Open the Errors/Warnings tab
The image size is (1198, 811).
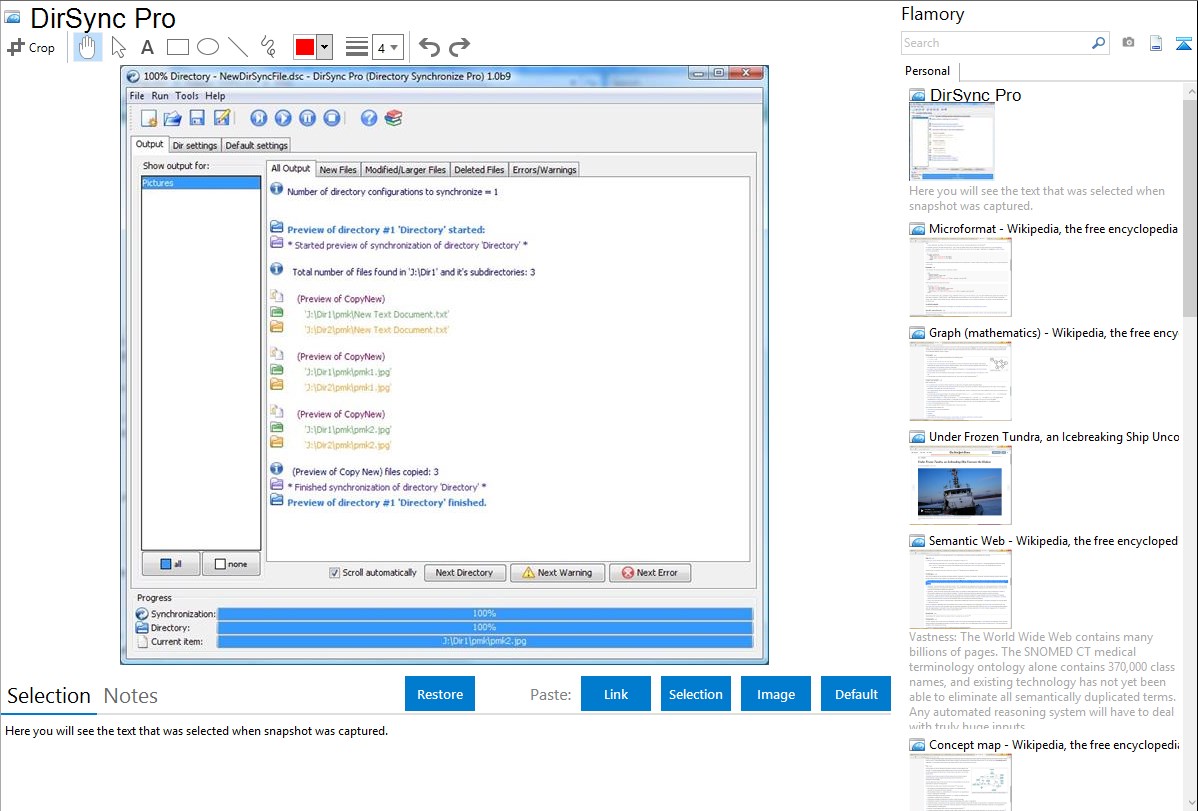(x=544, y=170)
